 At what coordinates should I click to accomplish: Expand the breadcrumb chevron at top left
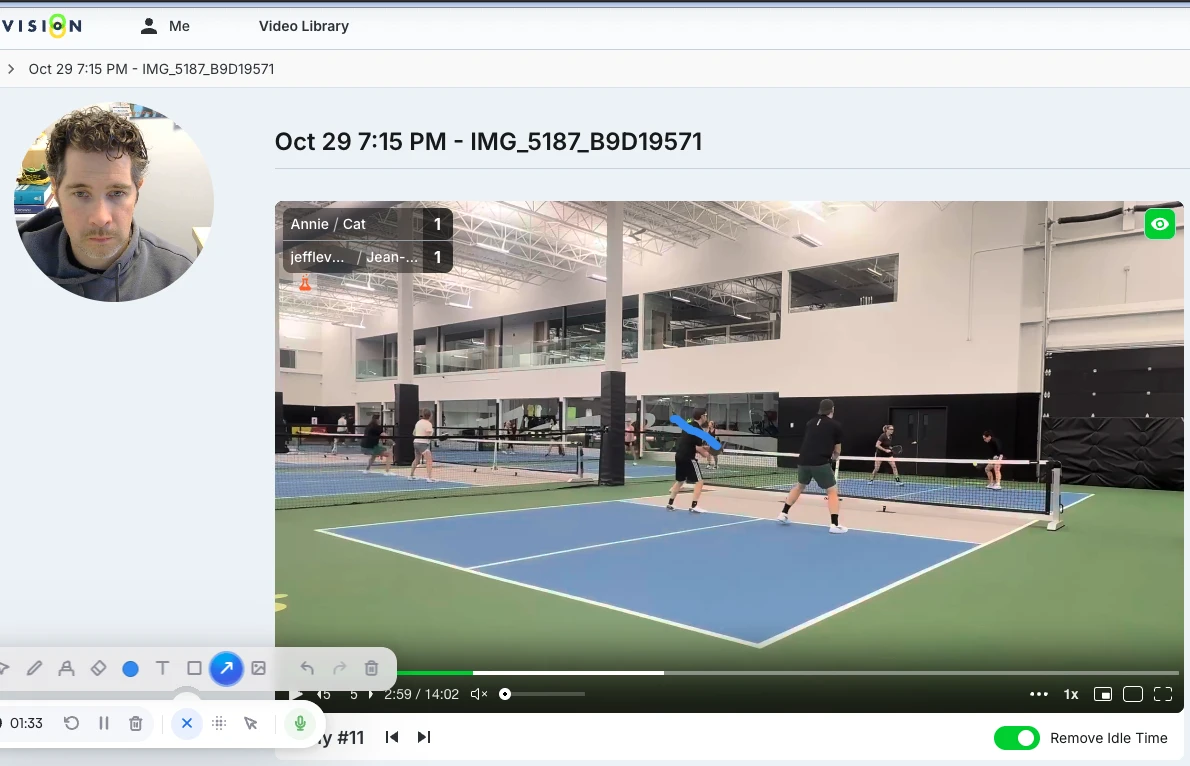[10, 71]
